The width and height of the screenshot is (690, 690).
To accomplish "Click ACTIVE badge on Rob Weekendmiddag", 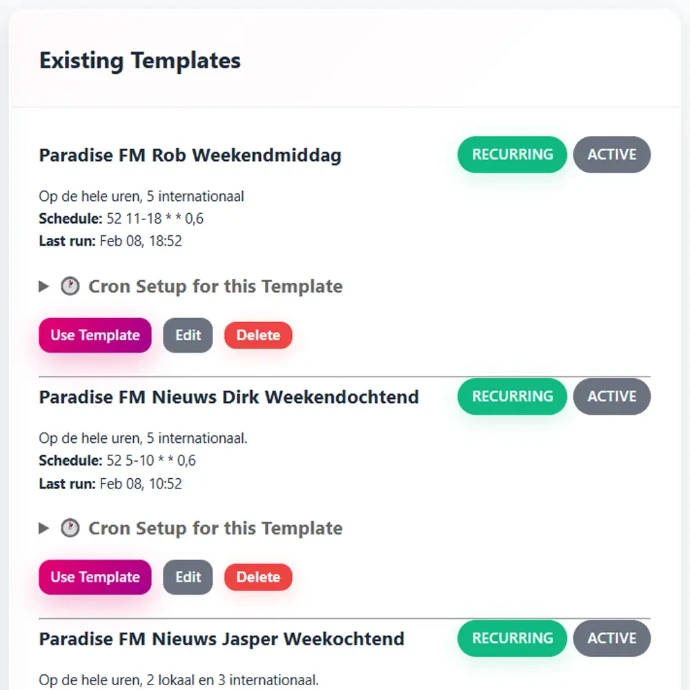I will tap(612, 155).
